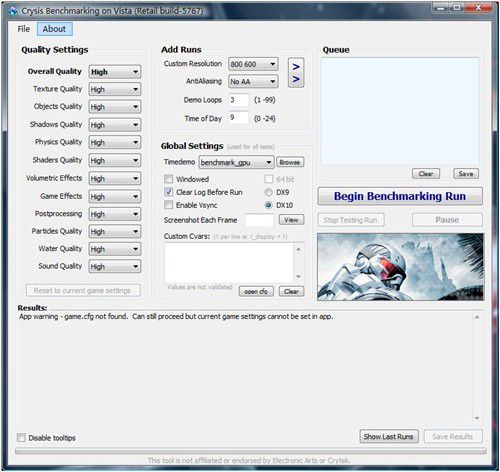Viewport: 500px width, 472px height.
Task: Click Begin Benchmarking Run
Action: 400,196
